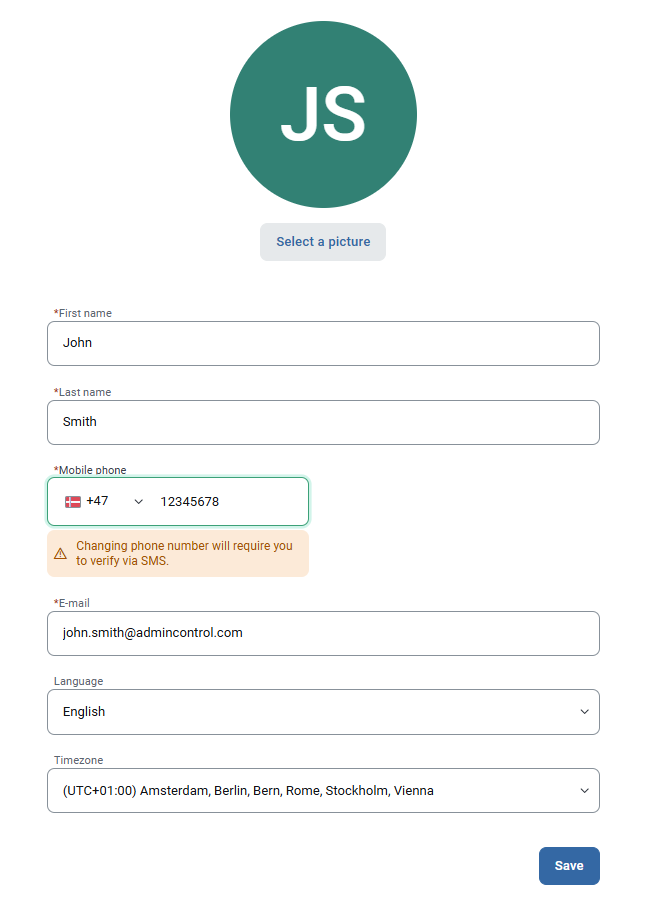The height and width of the screenshot is (916, 649).
Task: Open the Language dropdown showing English
Action: pyautogui.click(x=323, y=711)
